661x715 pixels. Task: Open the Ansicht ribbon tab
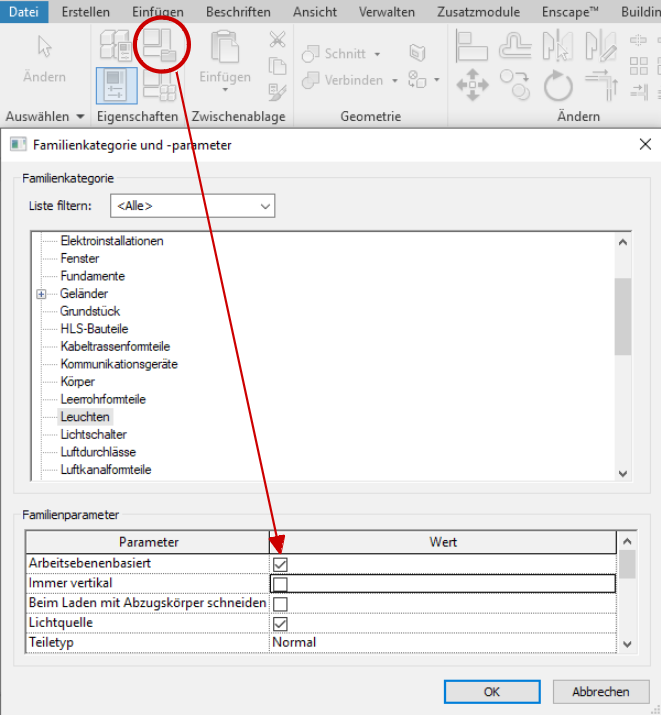click(x=314, y=12)
